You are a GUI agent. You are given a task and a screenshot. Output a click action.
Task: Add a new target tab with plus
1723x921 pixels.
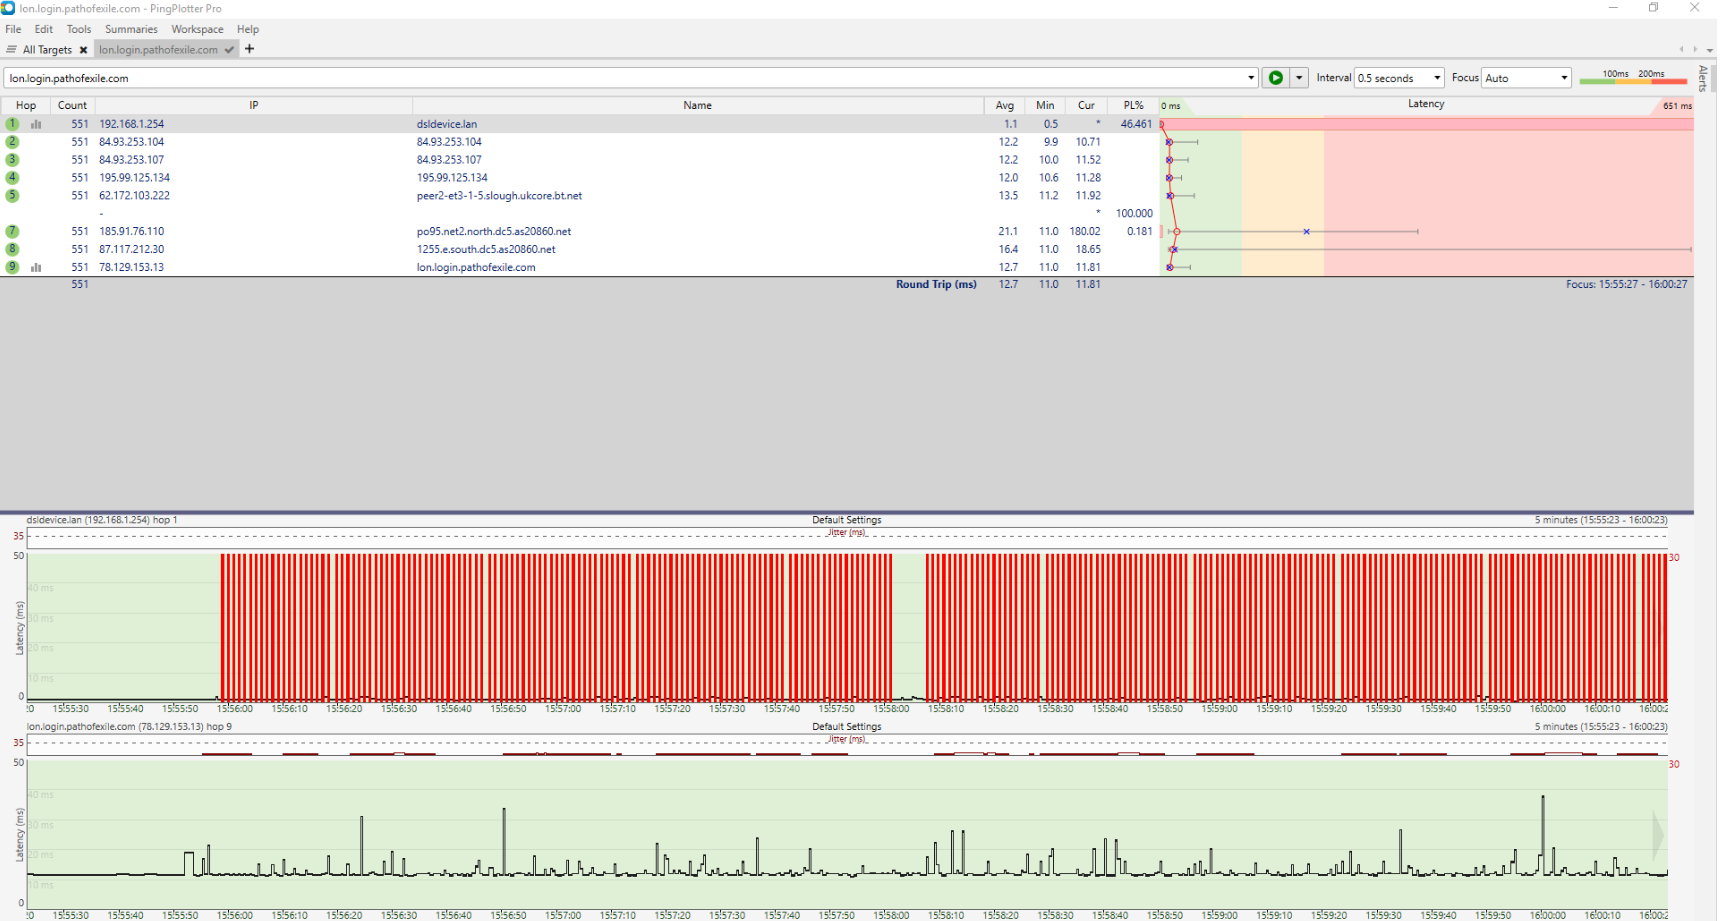point(250,49)
